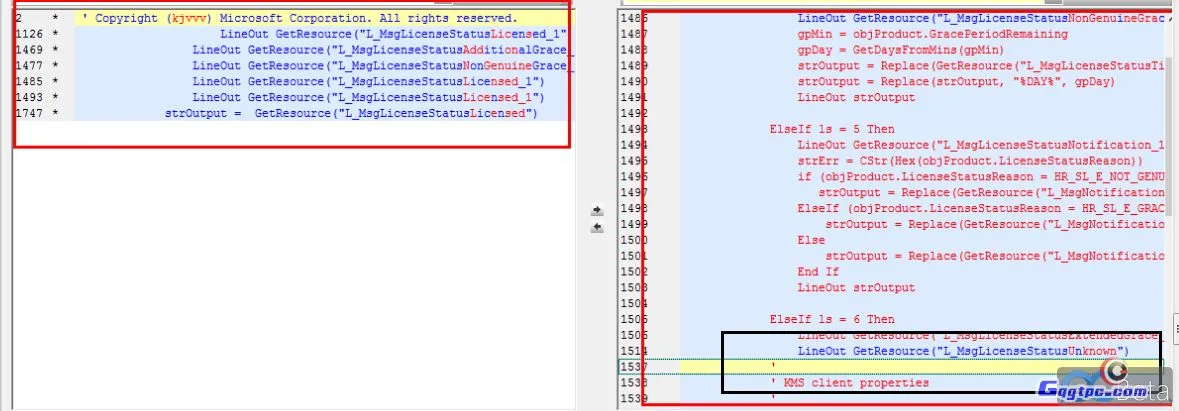Select the NonGenuineGrace difference at line 1477
Screen dimensions: 1179x411
click(x=382, y=66)
